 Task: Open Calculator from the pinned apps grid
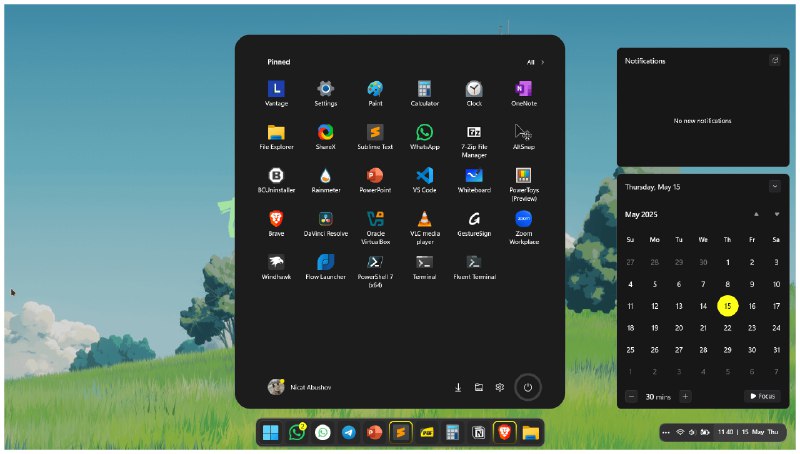[x=424, y=93]
